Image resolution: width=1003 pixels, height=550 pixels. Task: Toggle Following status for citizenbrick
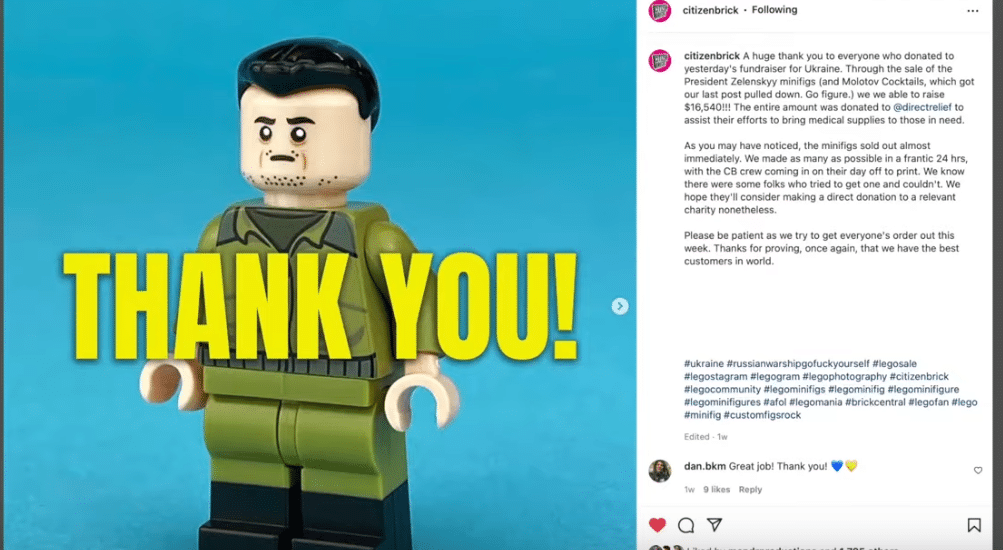[774, 10]
